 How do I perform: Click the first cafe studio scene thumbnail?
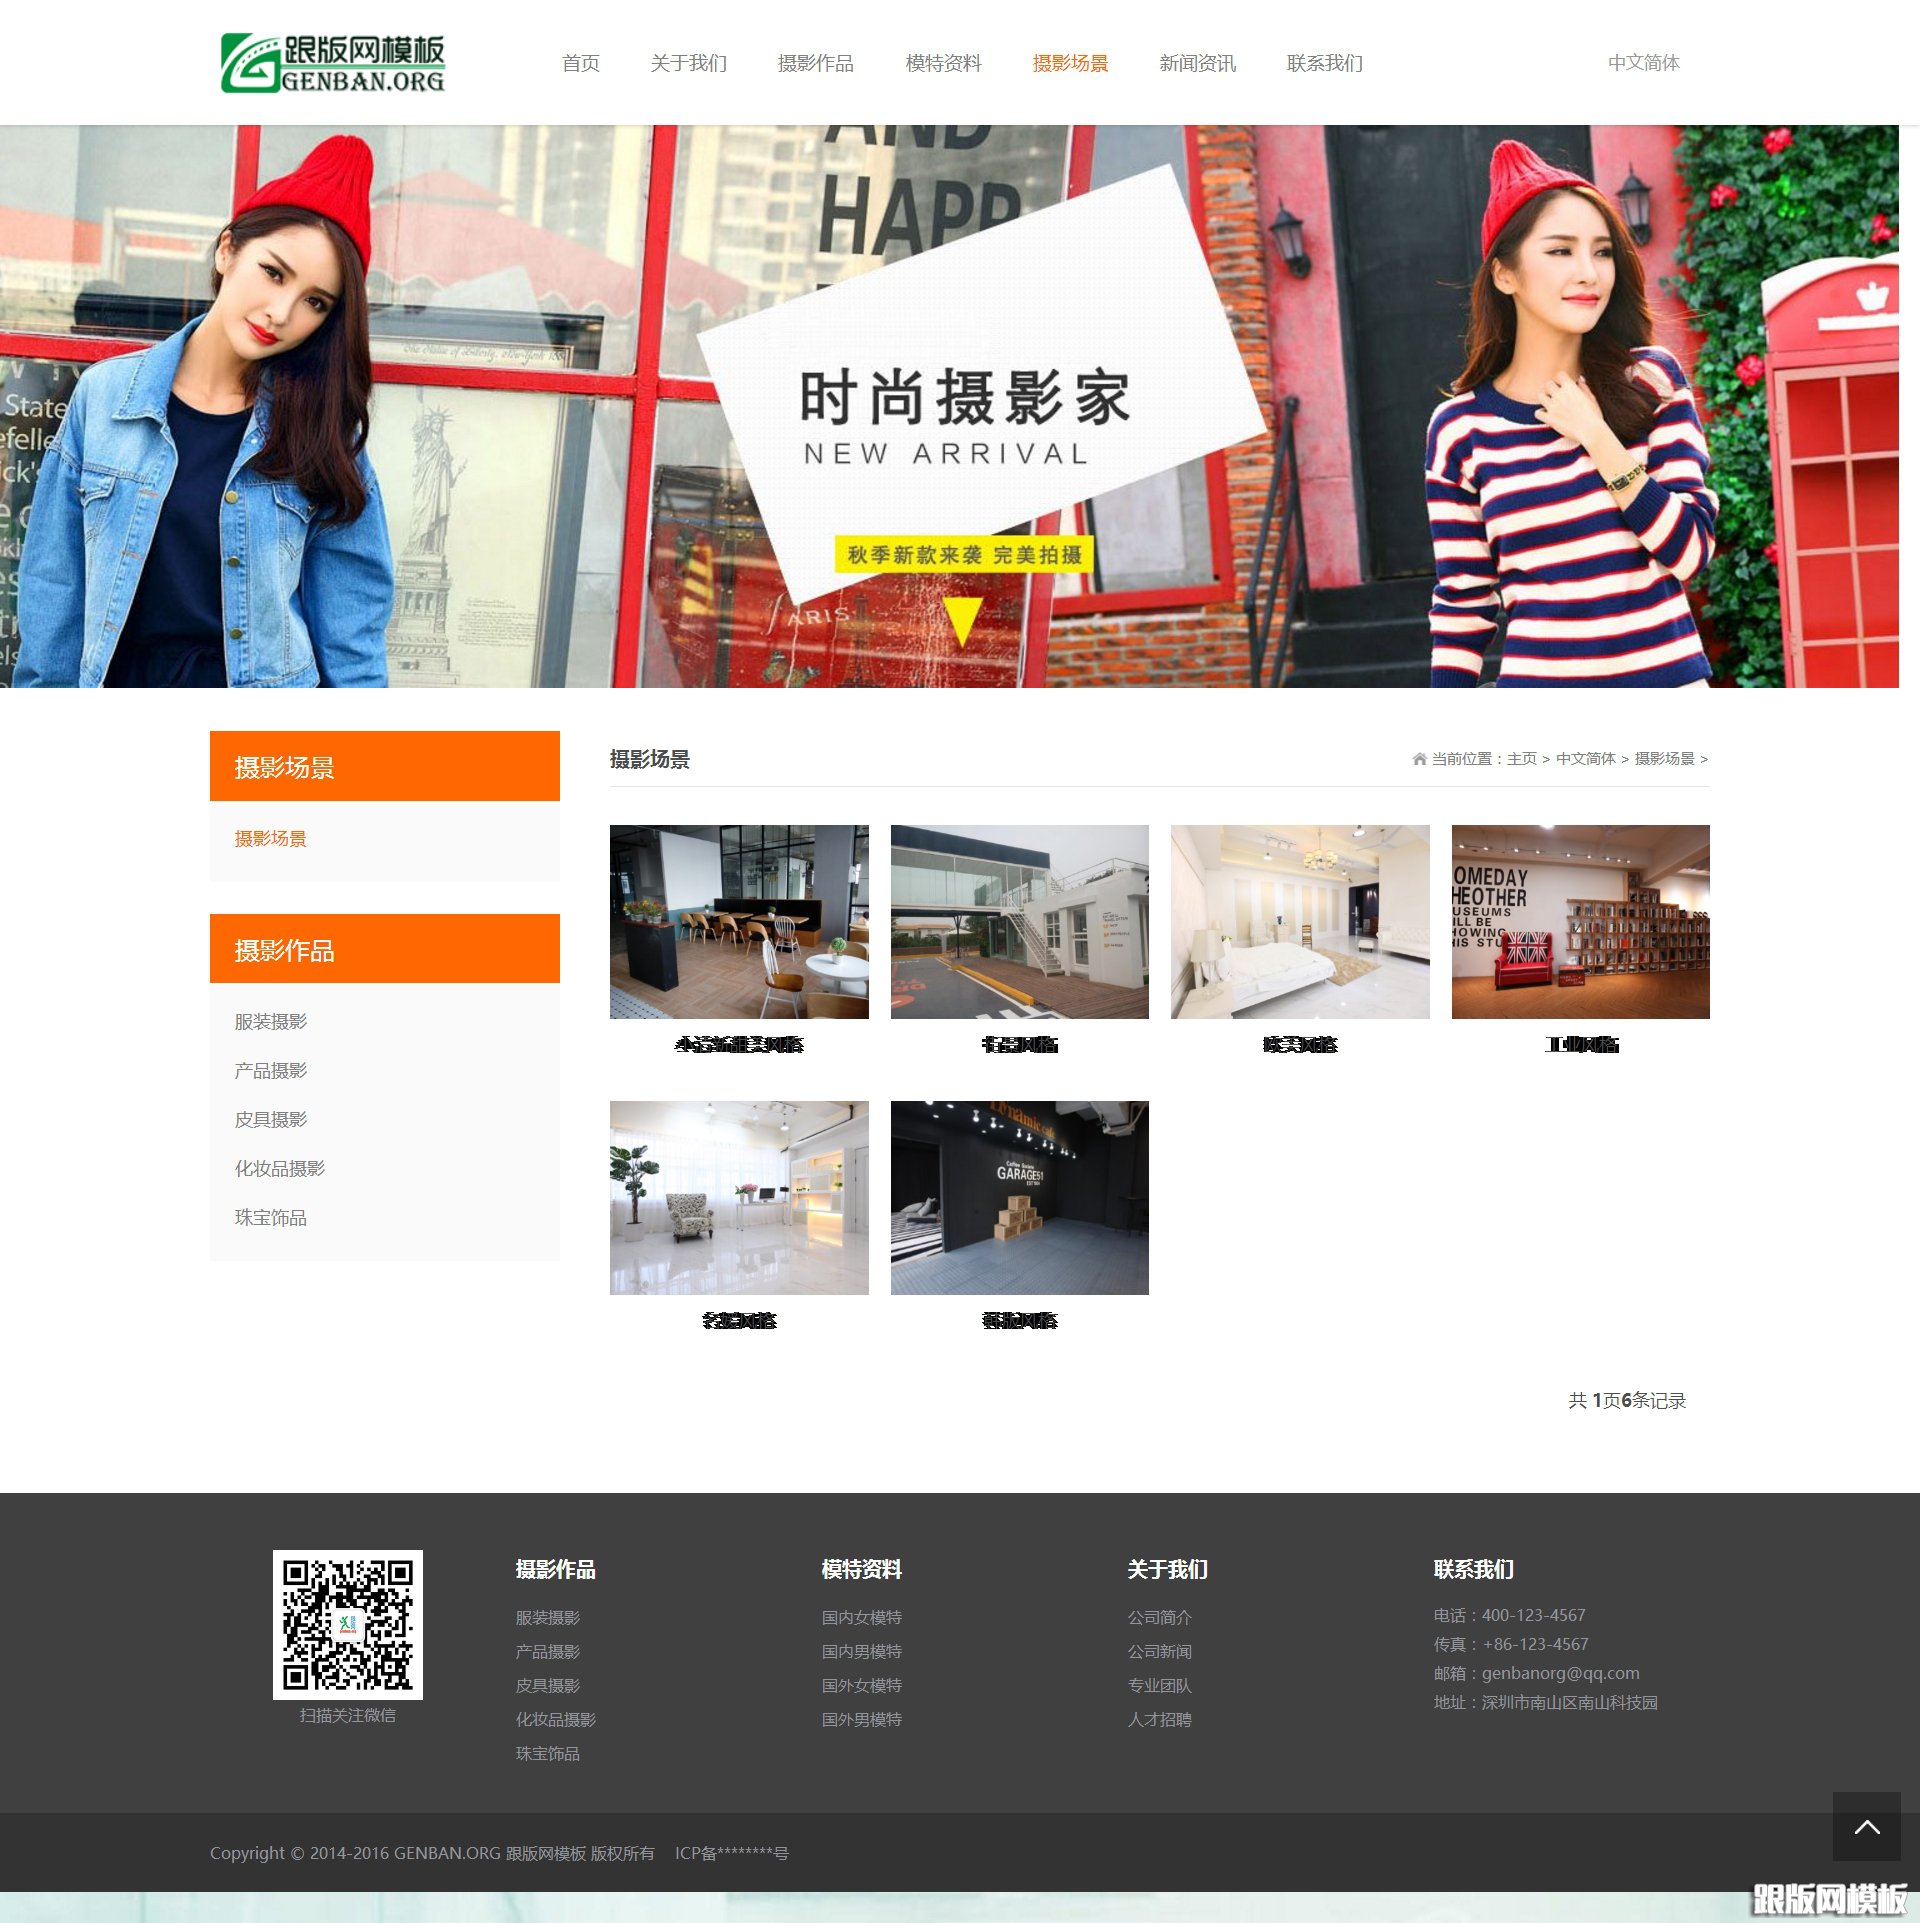pyautogui.click(x=740, y=921)
